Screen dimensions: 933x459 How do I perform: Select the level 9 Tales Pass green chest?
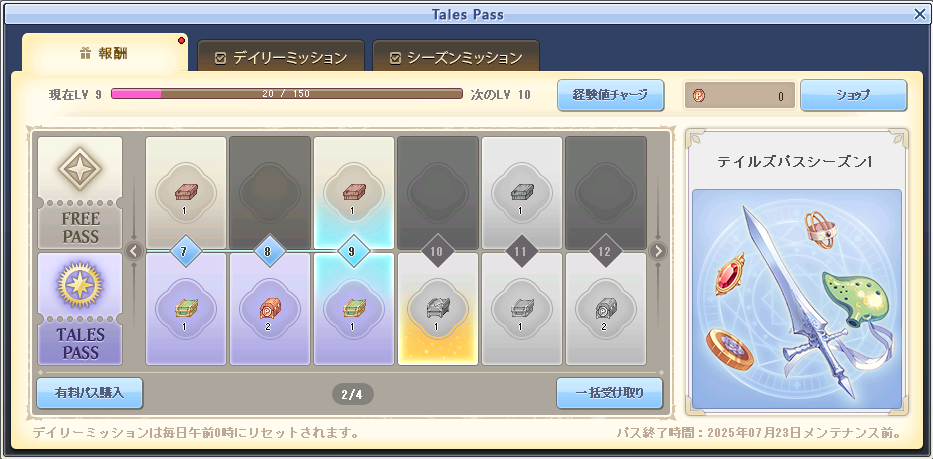(353, 309)
